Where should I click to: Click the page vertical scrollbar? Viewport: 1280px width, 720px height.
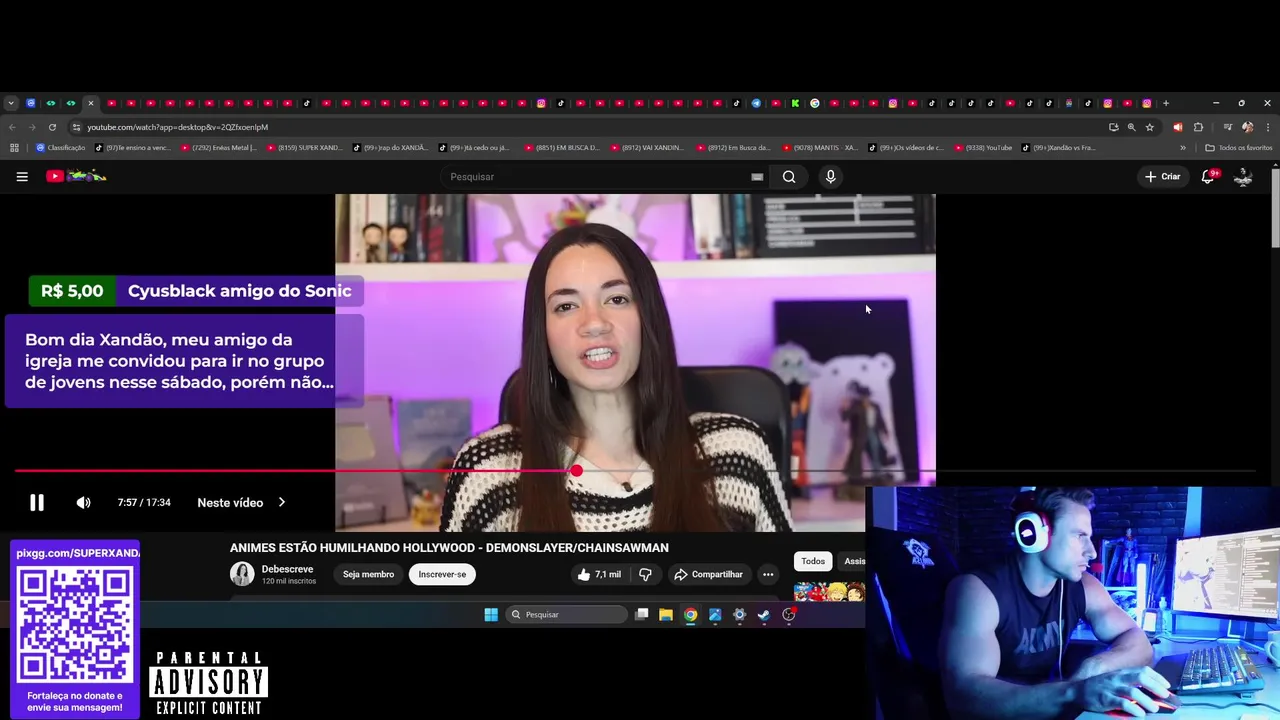(x=1275, y=208)
